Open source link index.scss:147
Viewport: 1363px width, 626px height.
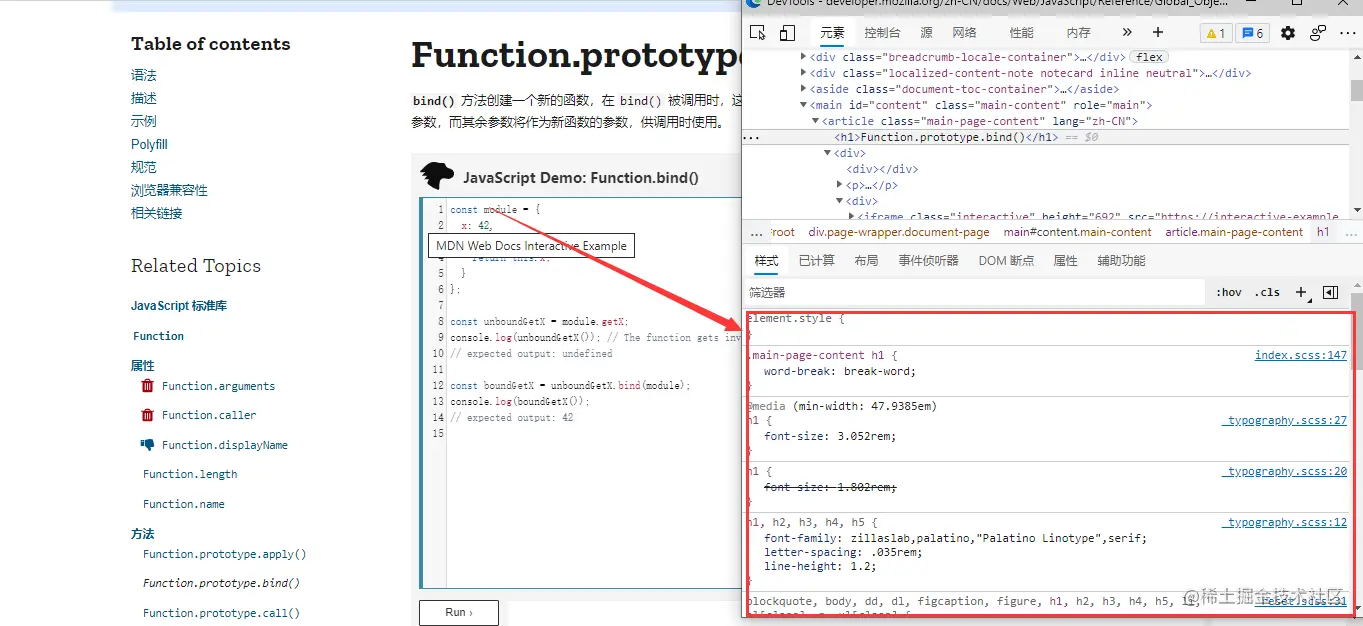pyautogui.click(x=1301, y=355)
